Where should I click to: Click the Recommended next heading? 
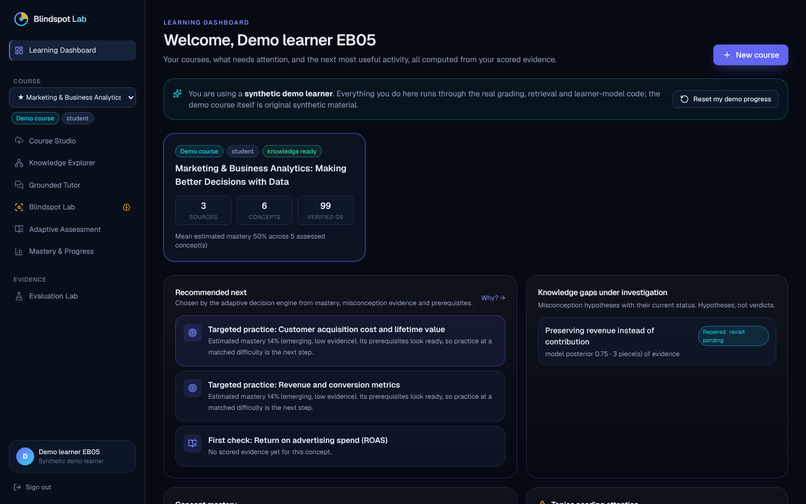coord(211,292)
